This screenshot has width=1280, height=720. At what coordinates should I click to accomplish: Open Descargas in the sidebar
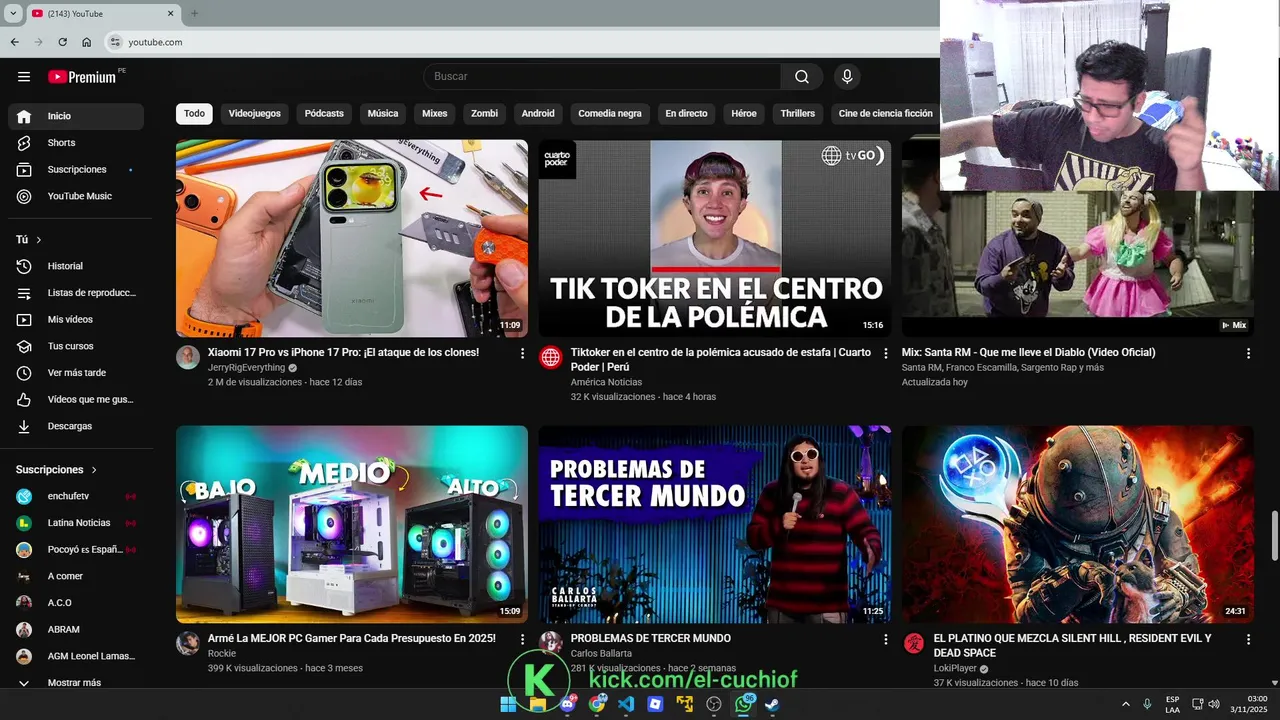click(76, 426)
